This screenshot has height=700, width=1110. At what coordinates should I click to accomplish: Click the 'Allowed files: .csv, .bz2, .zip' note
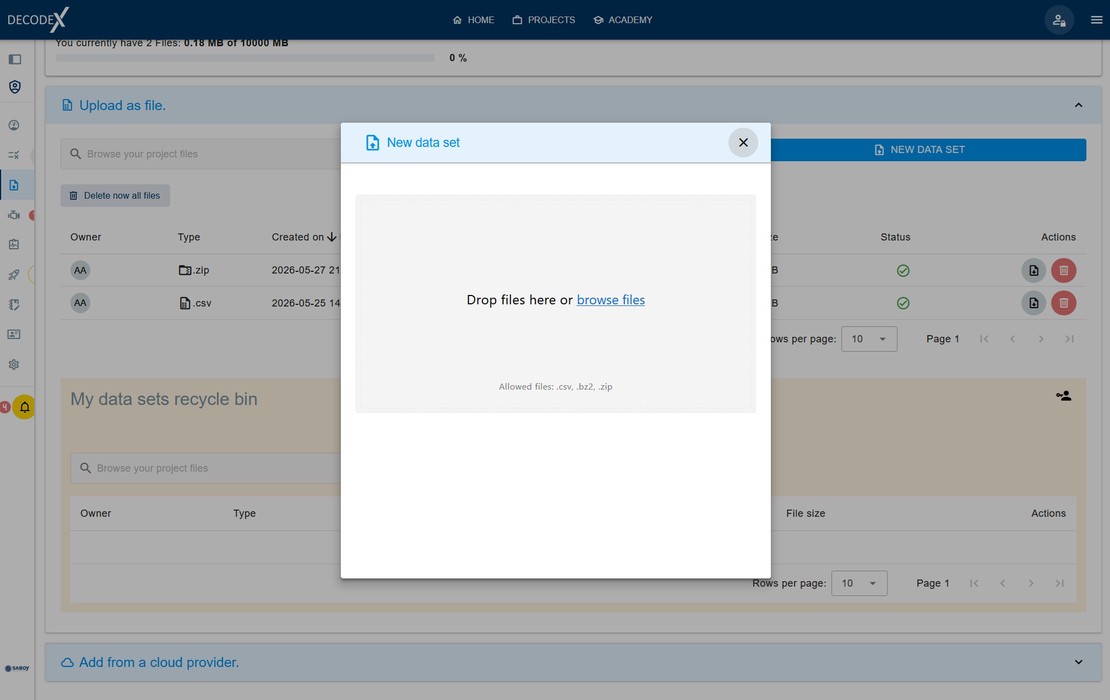coord(556,386)
